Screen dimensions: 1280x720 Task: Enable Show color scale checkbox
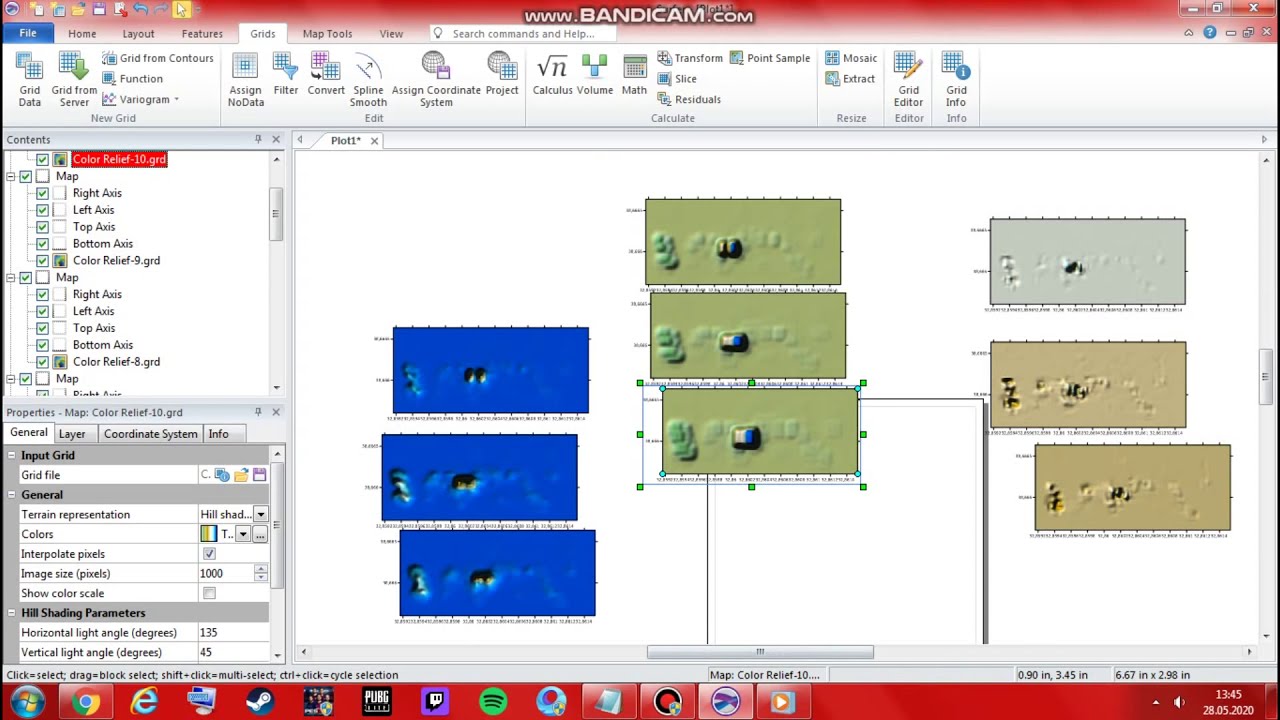(209, 593)
